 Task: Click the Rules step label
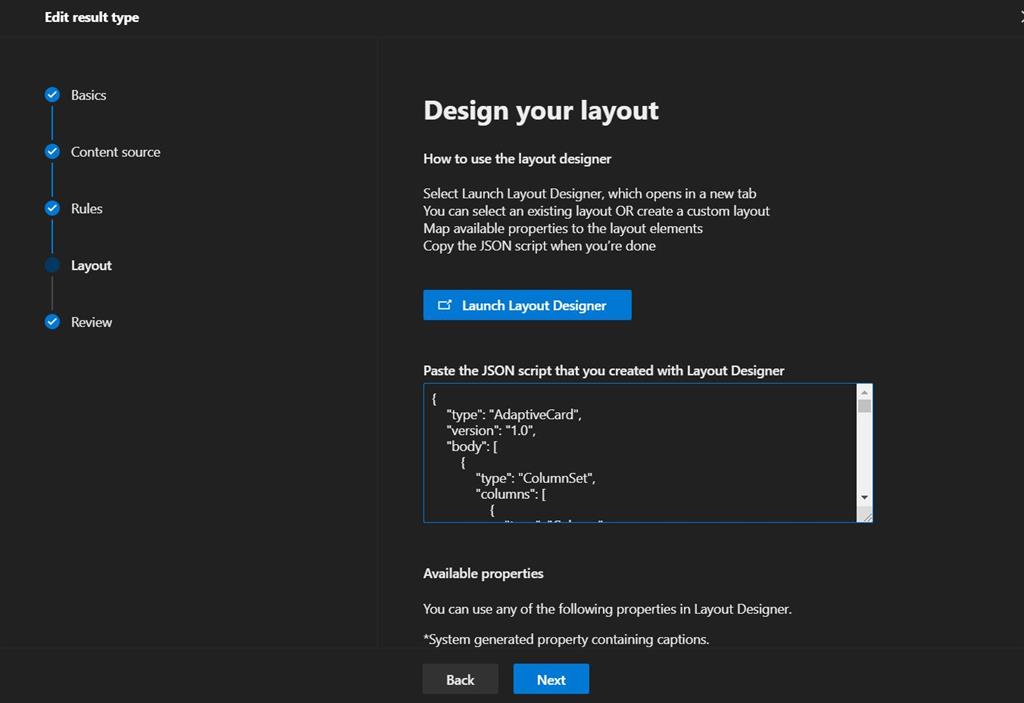pyautogui.click(x=85, y=208)
